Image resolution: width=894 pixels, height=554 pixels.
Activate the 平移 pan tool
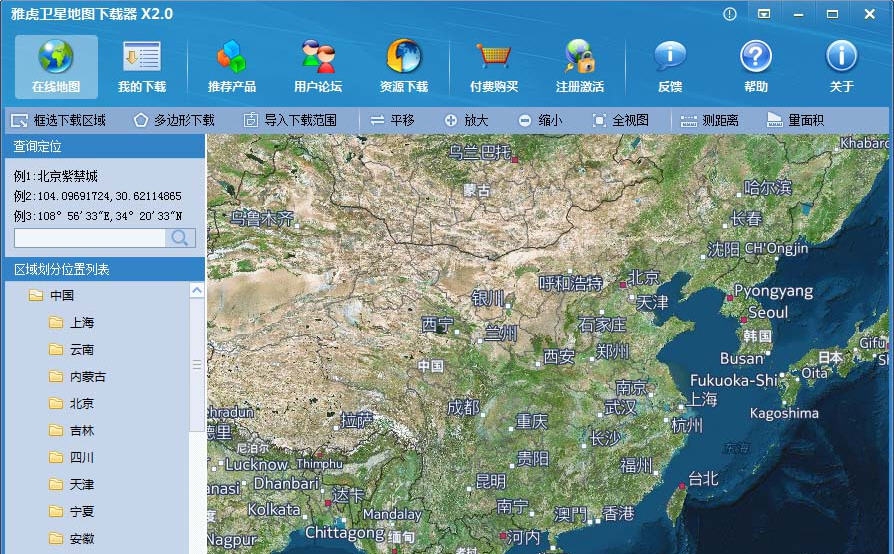coord(392,120)
